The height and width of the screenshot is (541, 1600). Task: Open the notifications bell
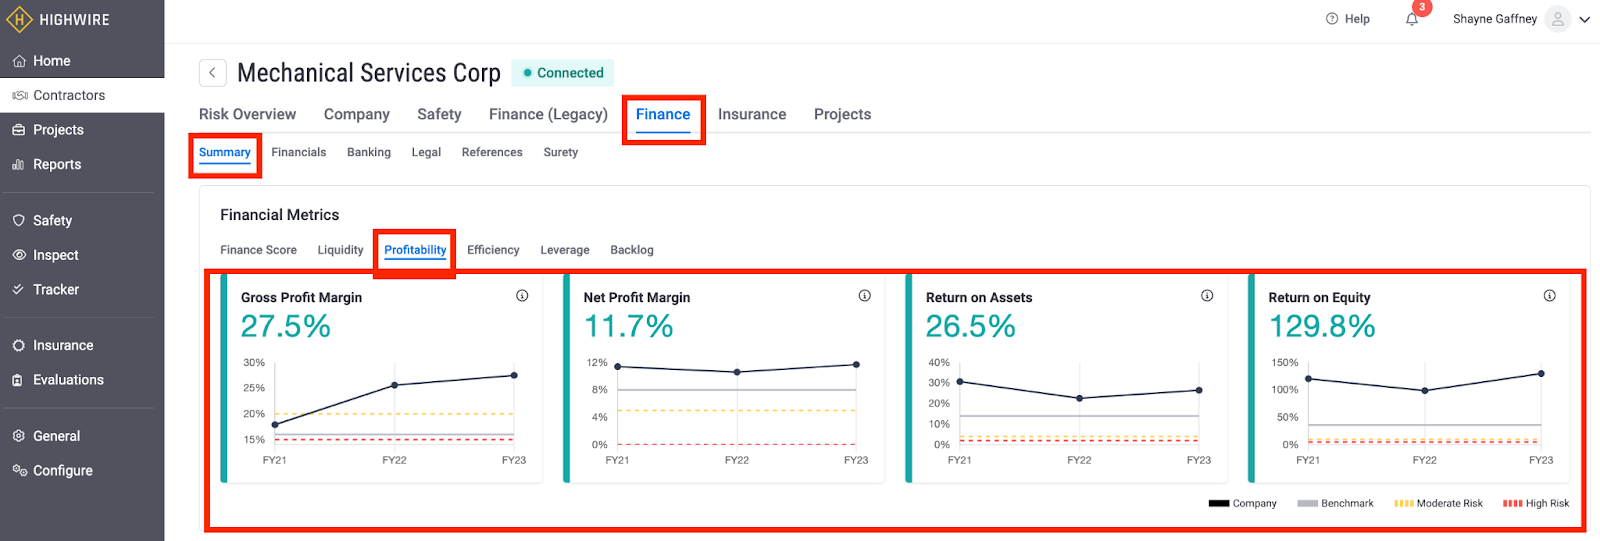[x=1412, y=19]
